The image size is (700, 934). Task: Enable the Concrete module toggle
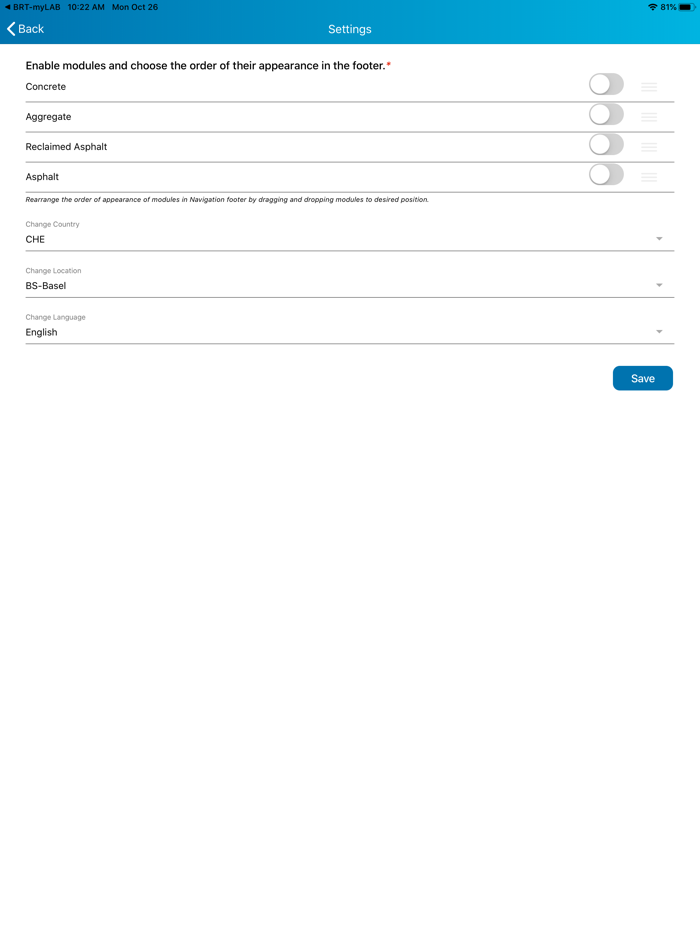tap(606, 85)
